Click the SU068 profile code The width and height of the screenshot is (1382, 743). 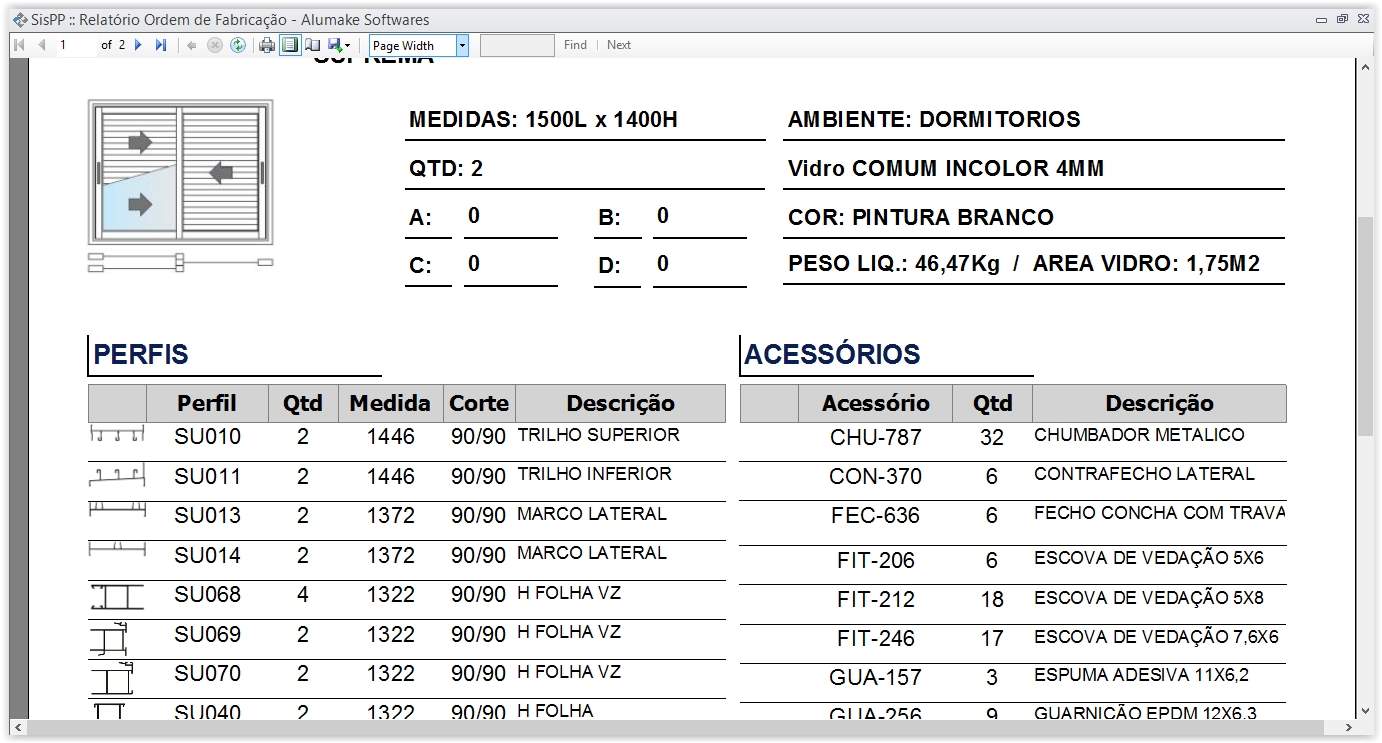(x=207, y=595)
